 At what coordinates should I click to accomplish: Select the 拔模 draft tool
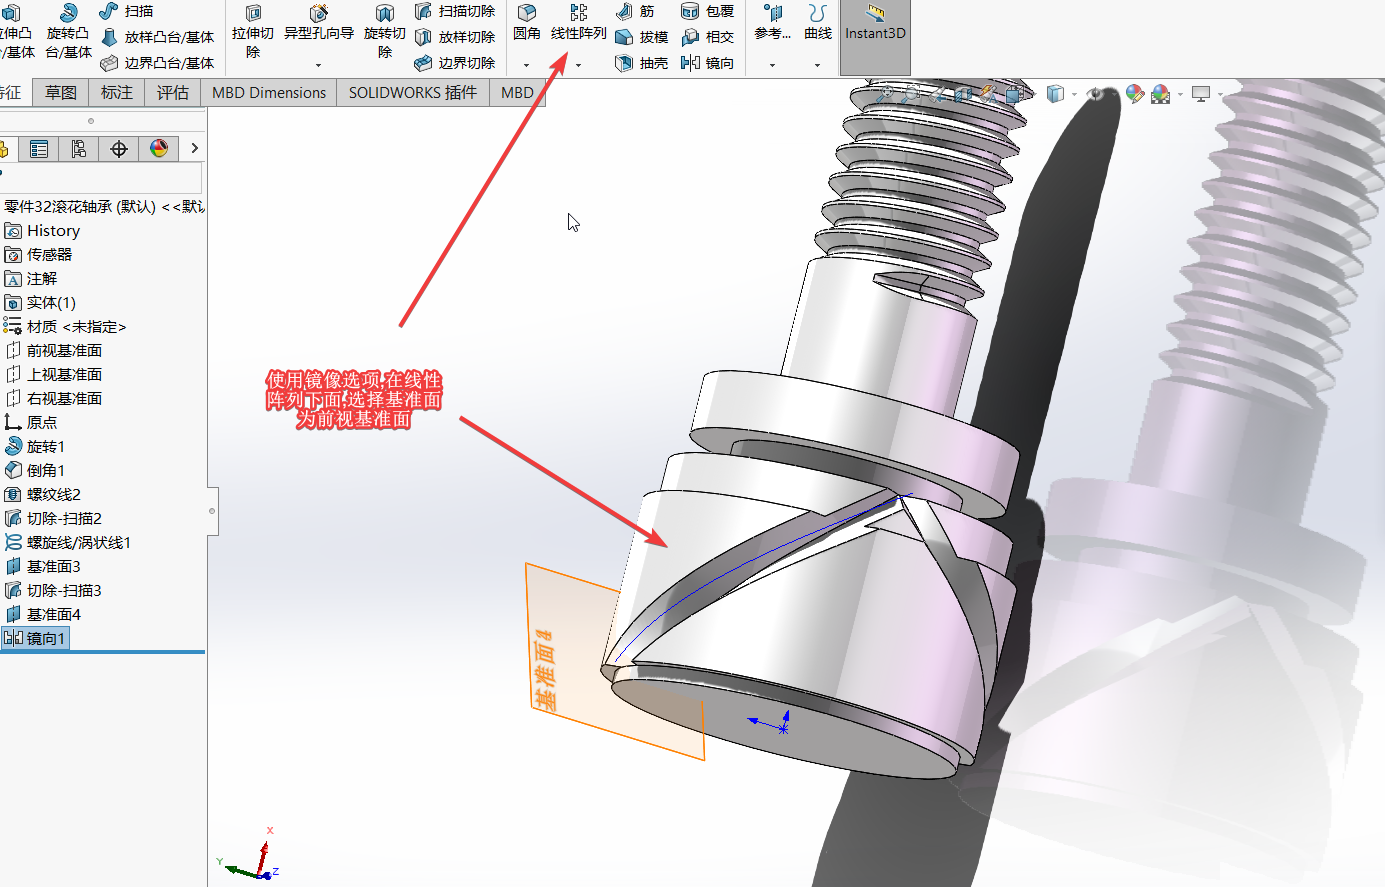[x=641, y=37]
